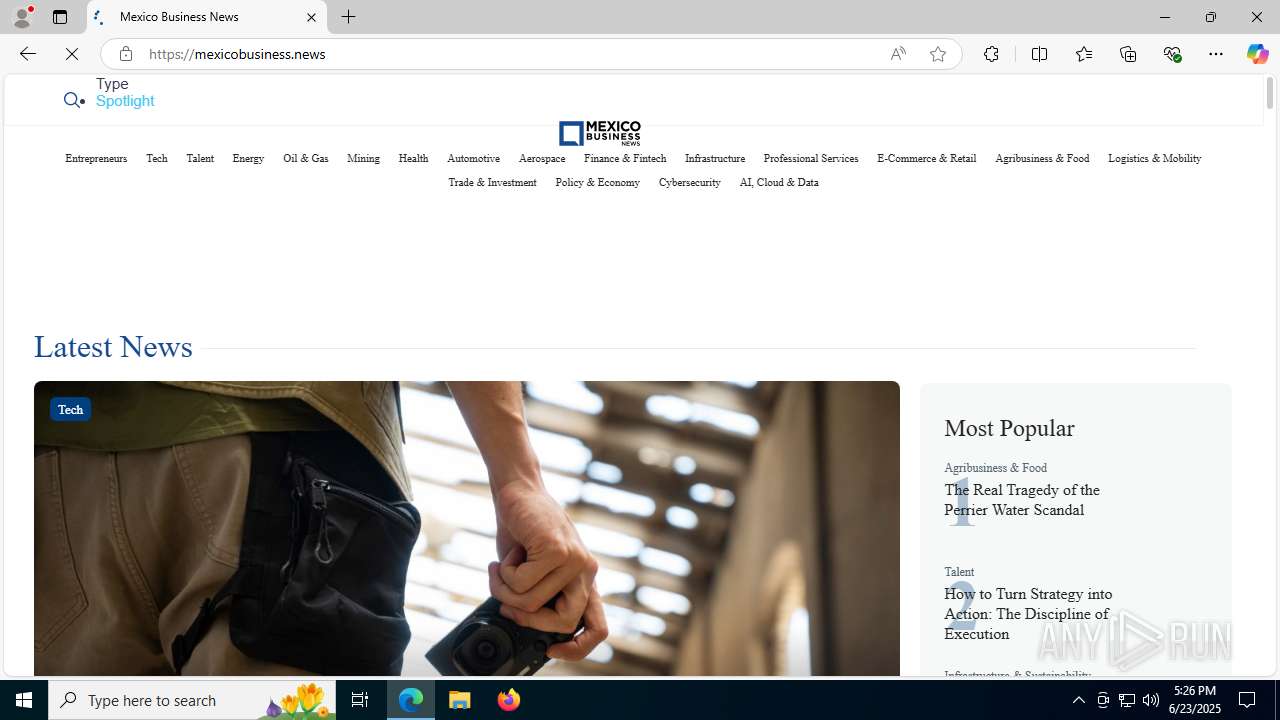Open Task View on the taskbar
Viewport: 1280px width, 720px height.
pos(360,700)
